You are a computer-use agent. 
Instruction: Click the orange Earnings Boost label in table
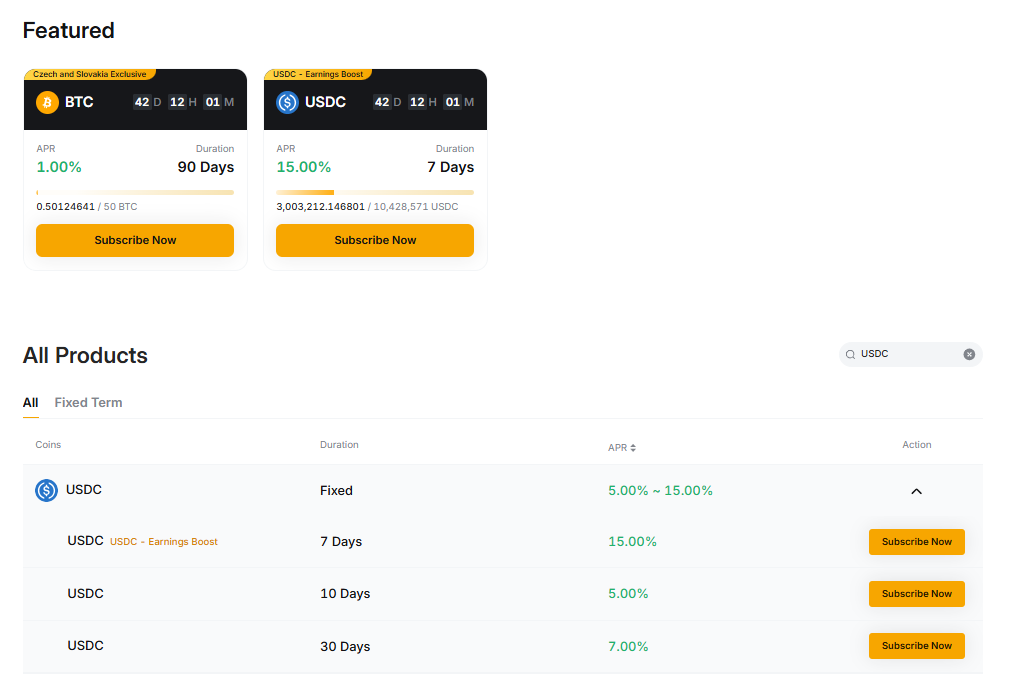tap(164, 542)
